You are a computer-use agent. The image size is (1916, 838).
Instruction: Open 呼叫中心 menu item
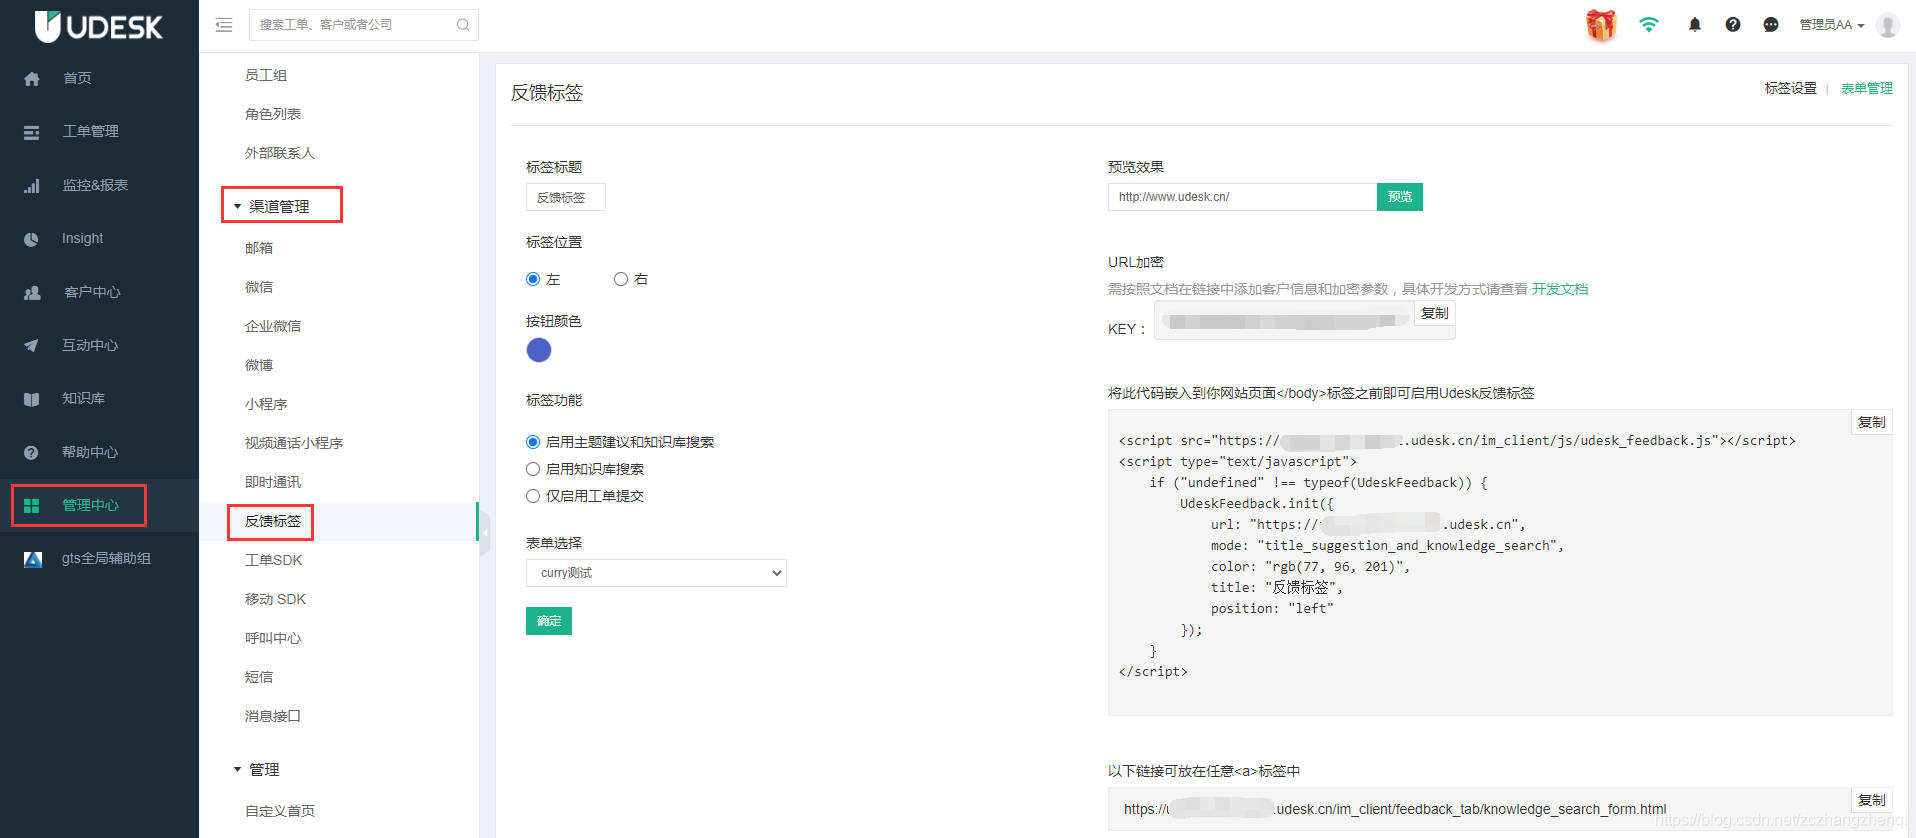click(x=273, y=638)
